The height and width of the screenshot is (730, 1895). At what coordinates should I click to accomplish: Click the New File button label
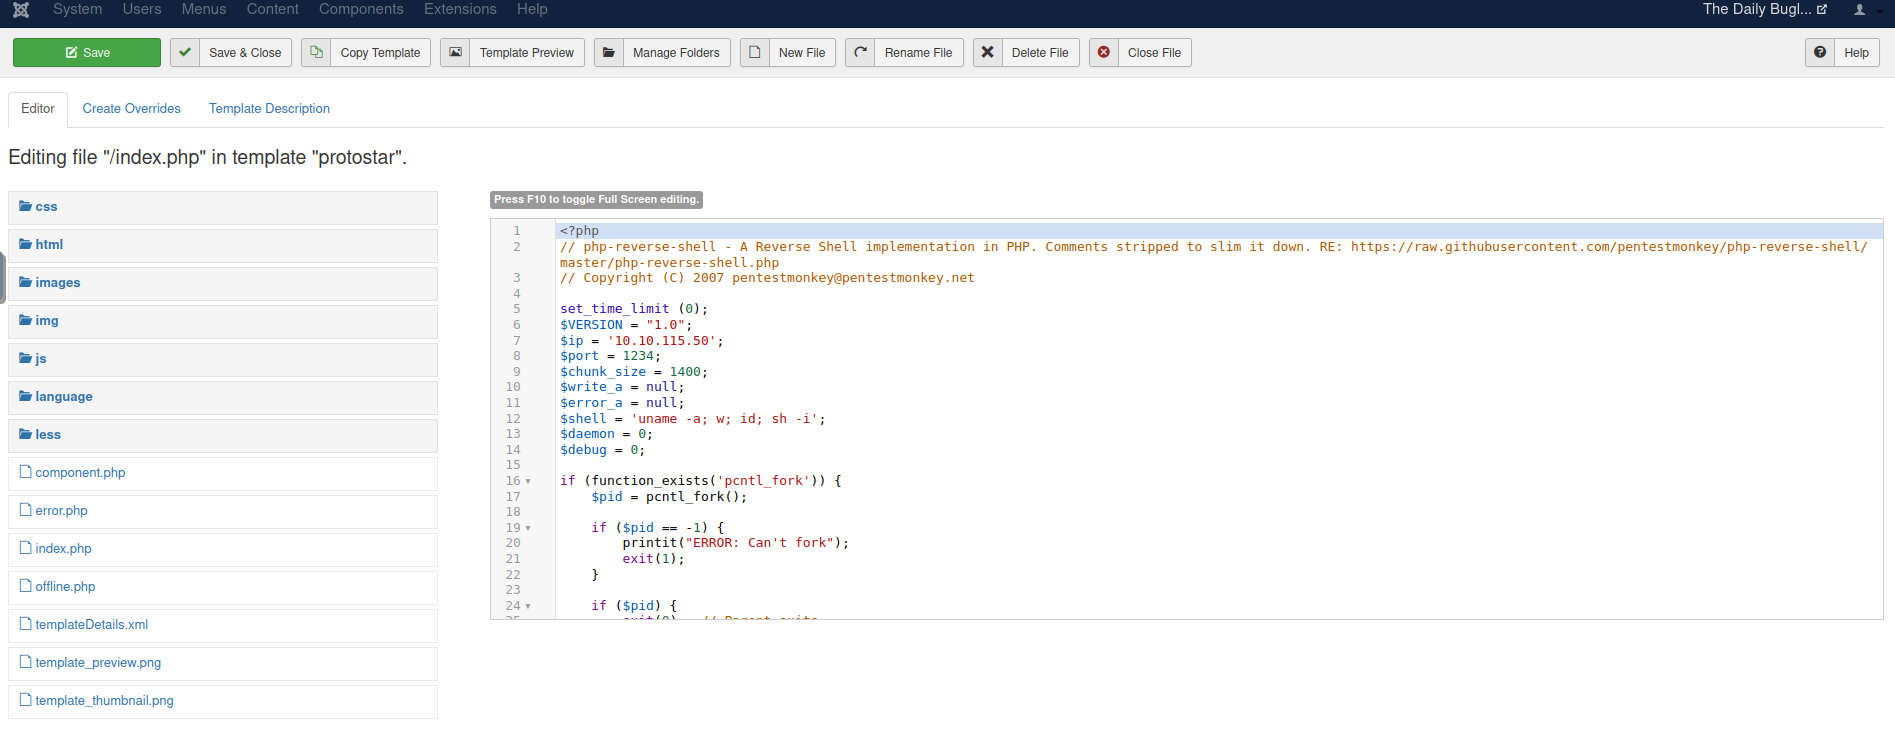coord(802,53)
